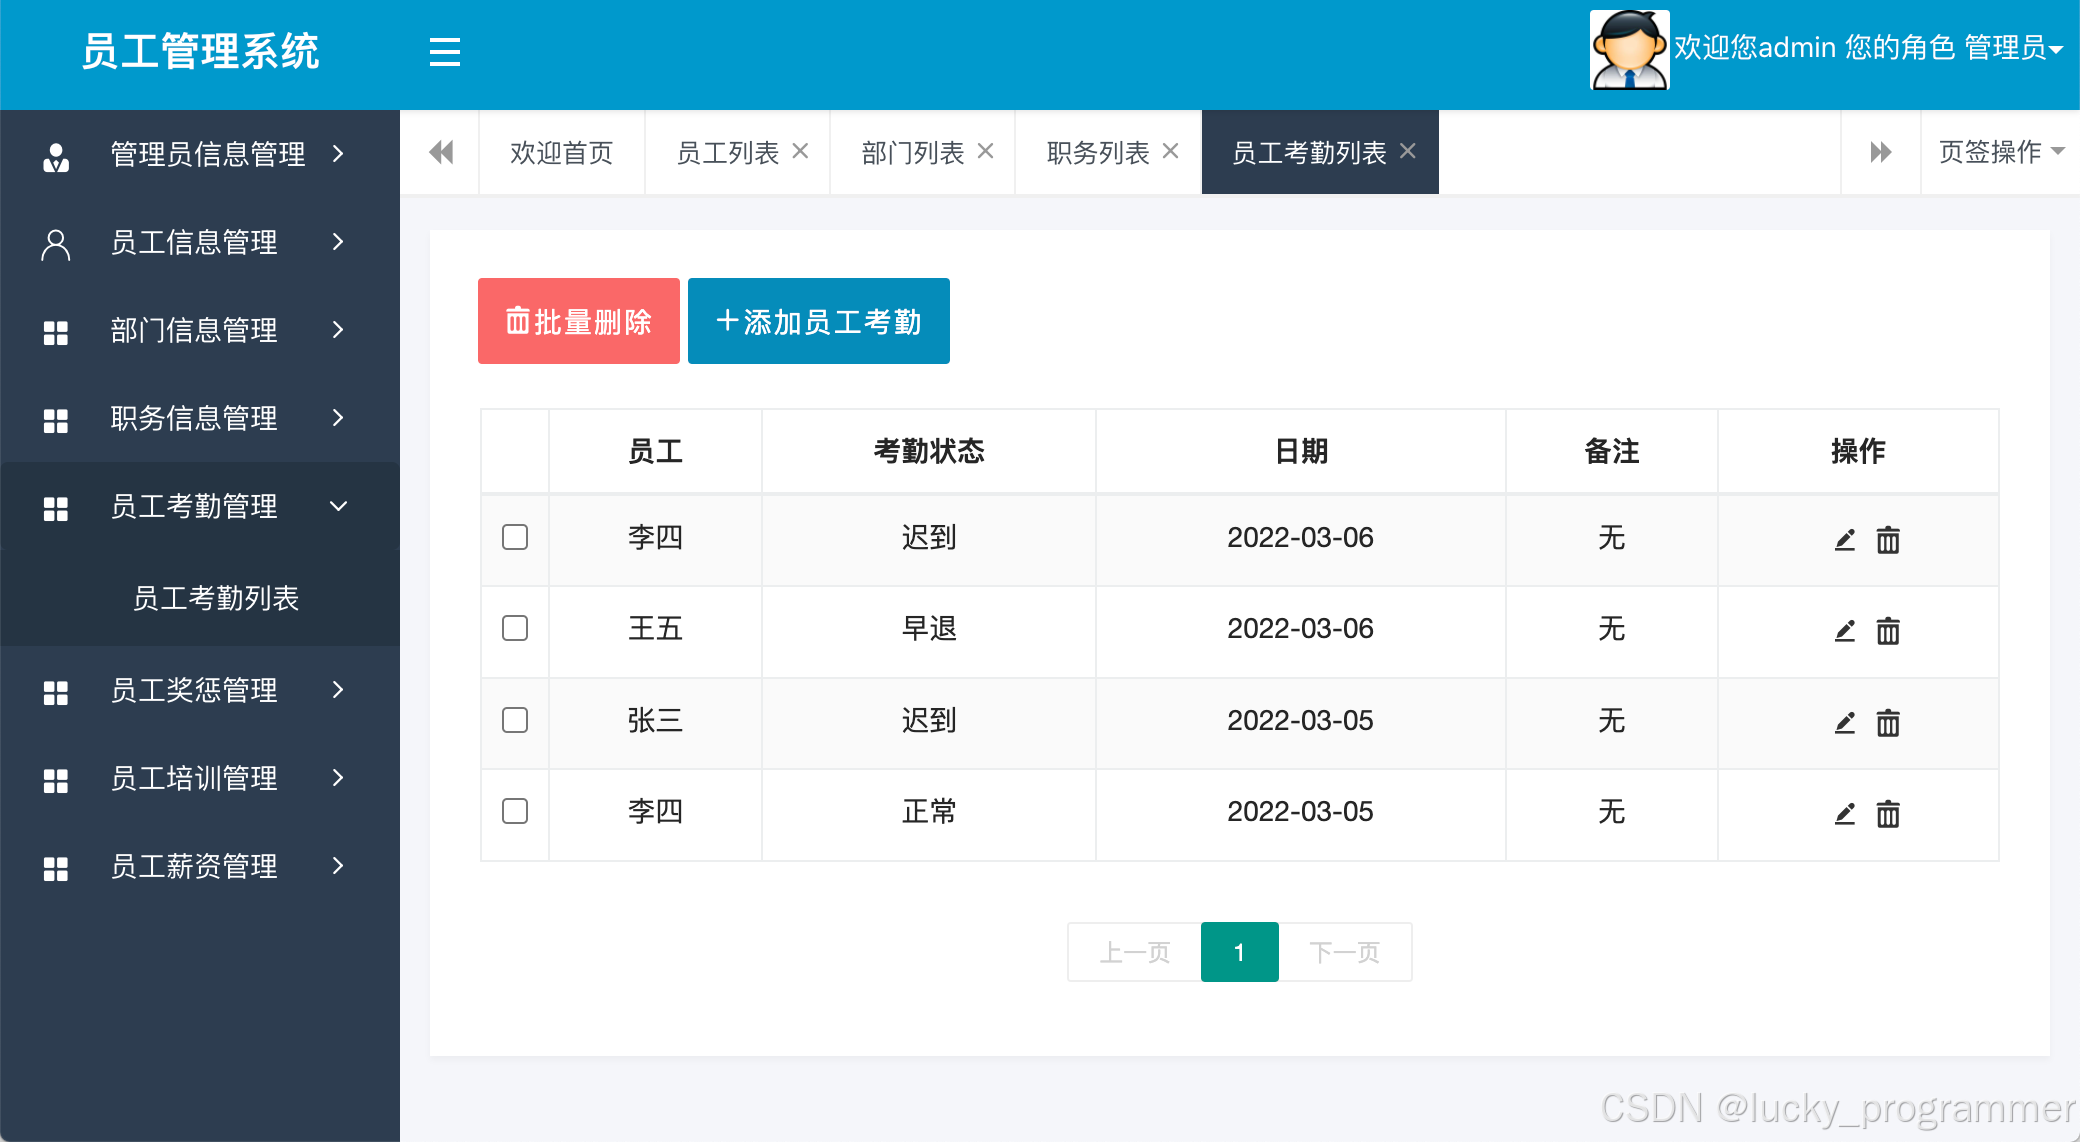
Task: Expand 员工信息管理 sidebar menu
Action: pyautogui.click(x=195, y=242)
